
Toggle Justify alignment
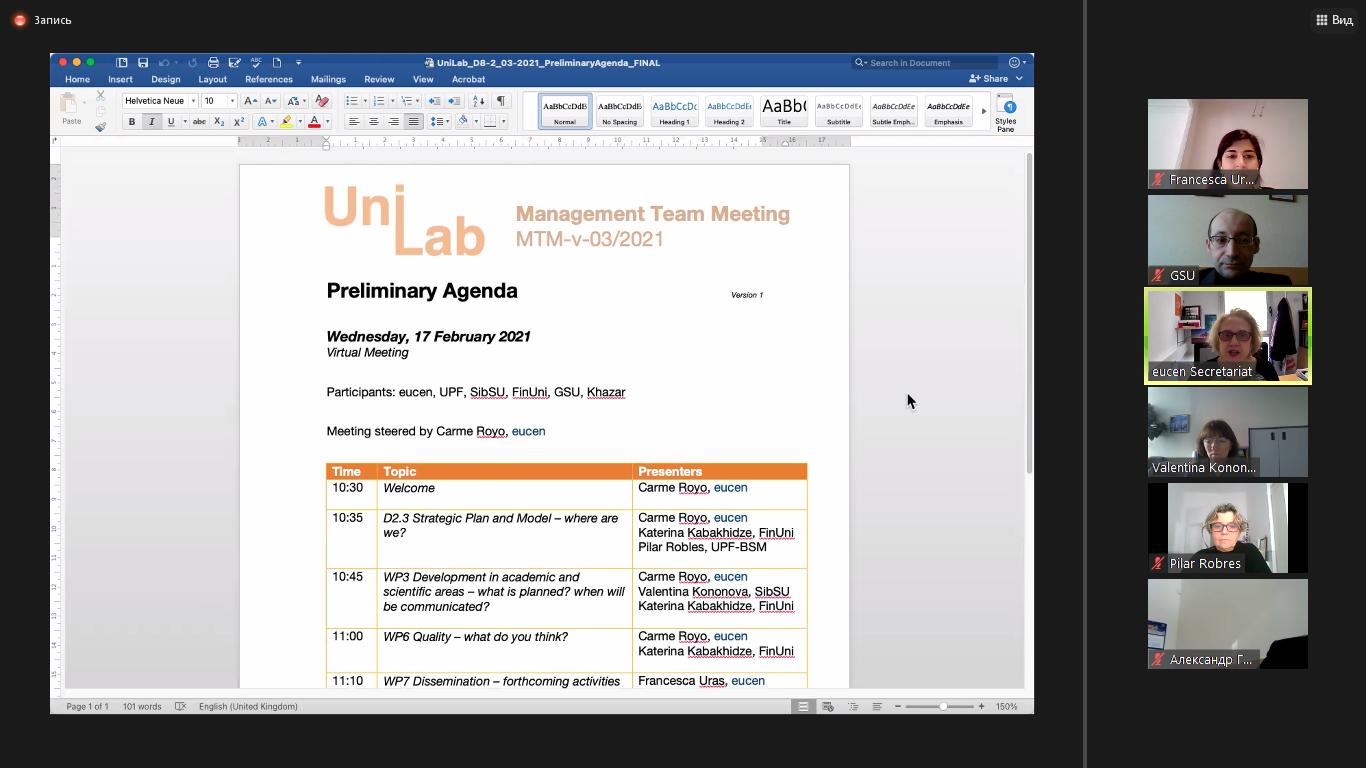(413, 122)
